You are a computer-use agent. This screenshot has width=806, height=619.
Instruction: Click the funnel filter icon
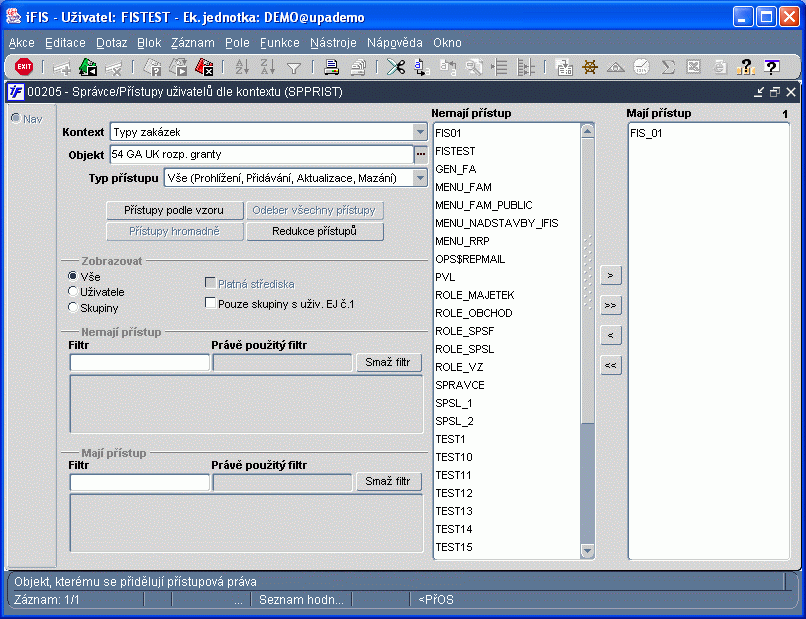coord(294,67)
